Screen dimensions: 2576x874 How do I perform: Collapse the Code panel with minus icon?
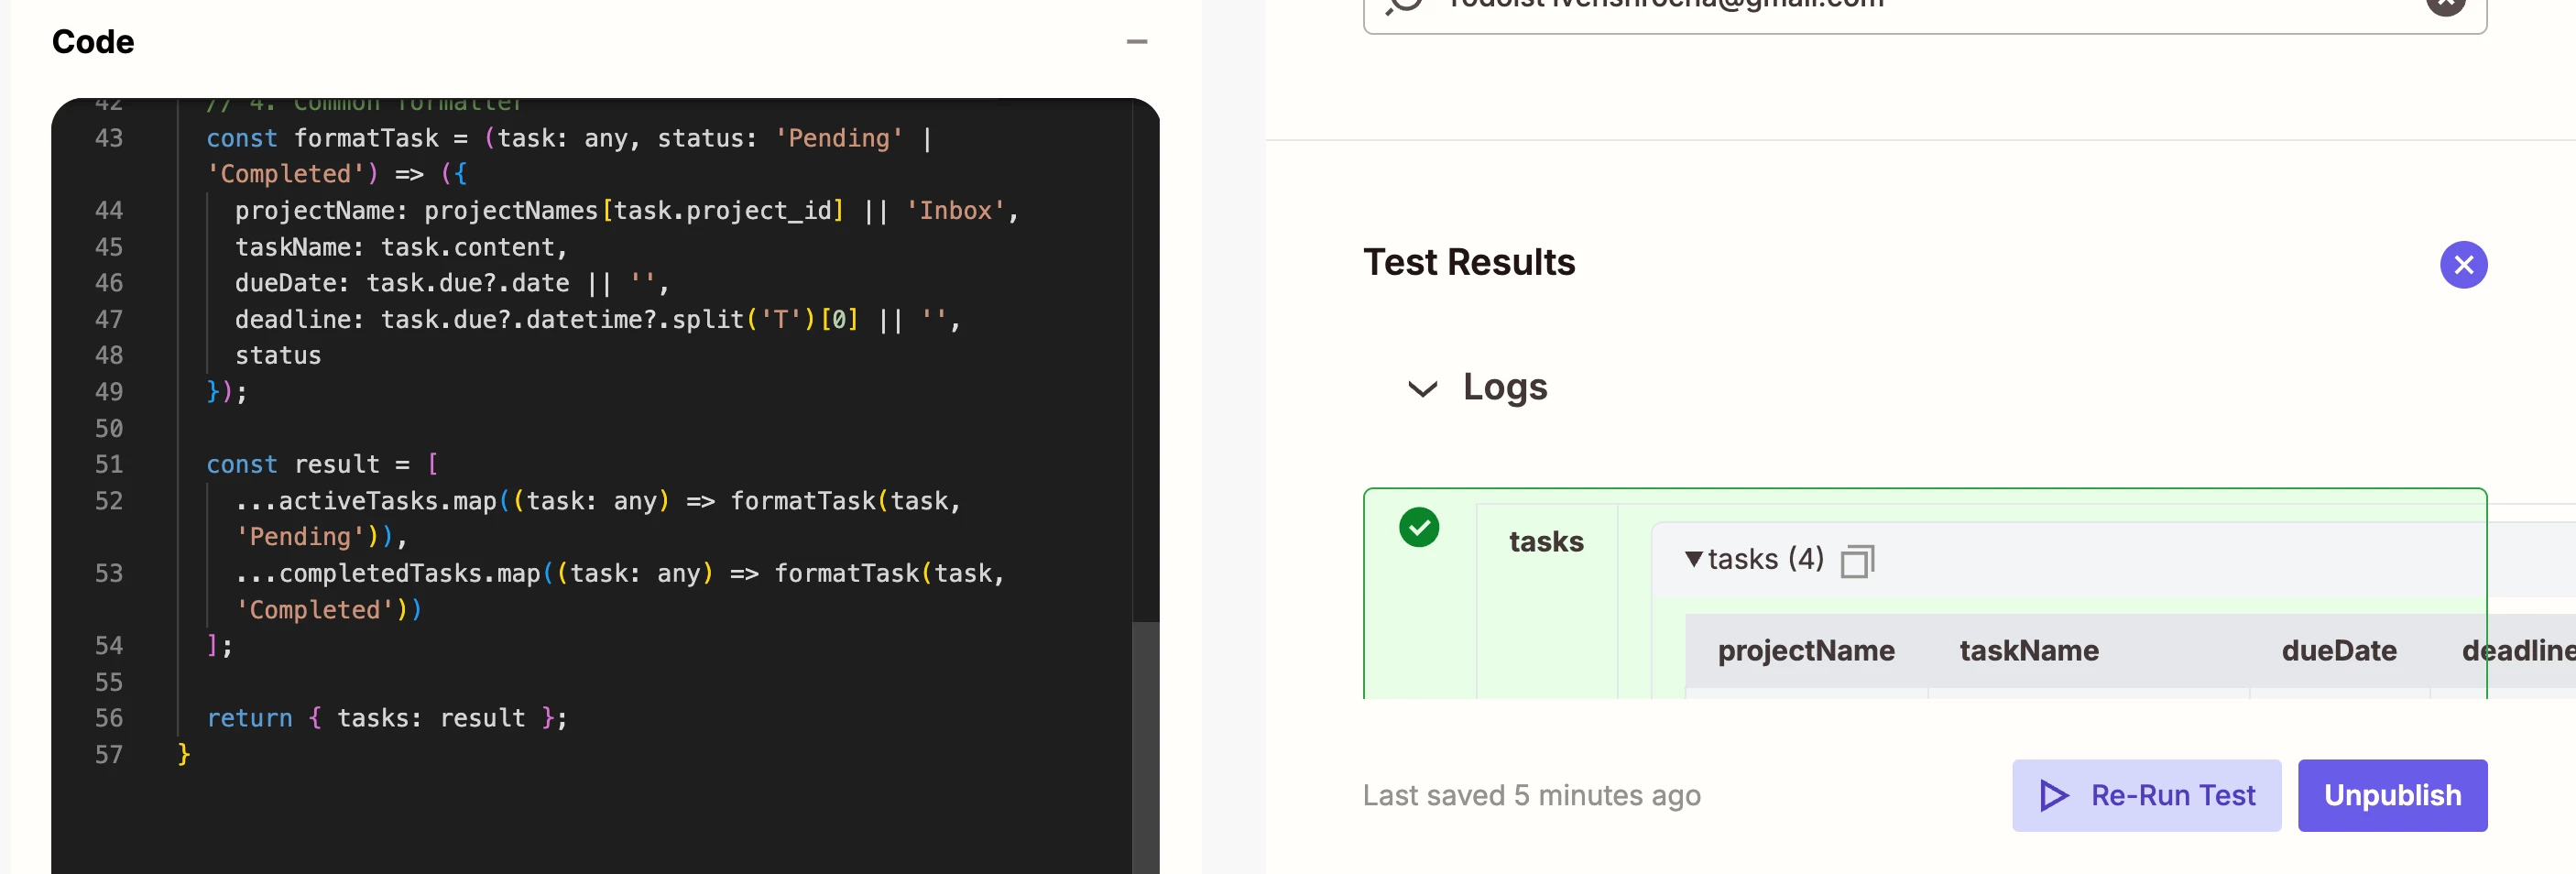pyautogui.click(x=1137, y=42)
